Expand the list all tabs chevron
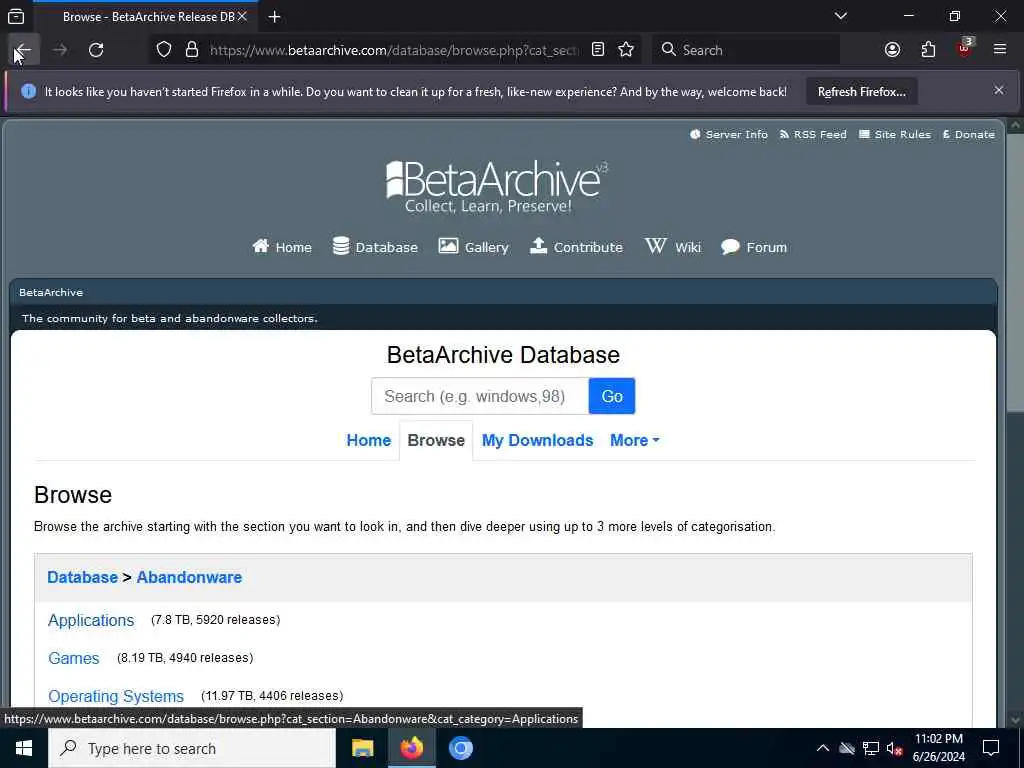Screen dimensions: 1024x768 point(840,16)
